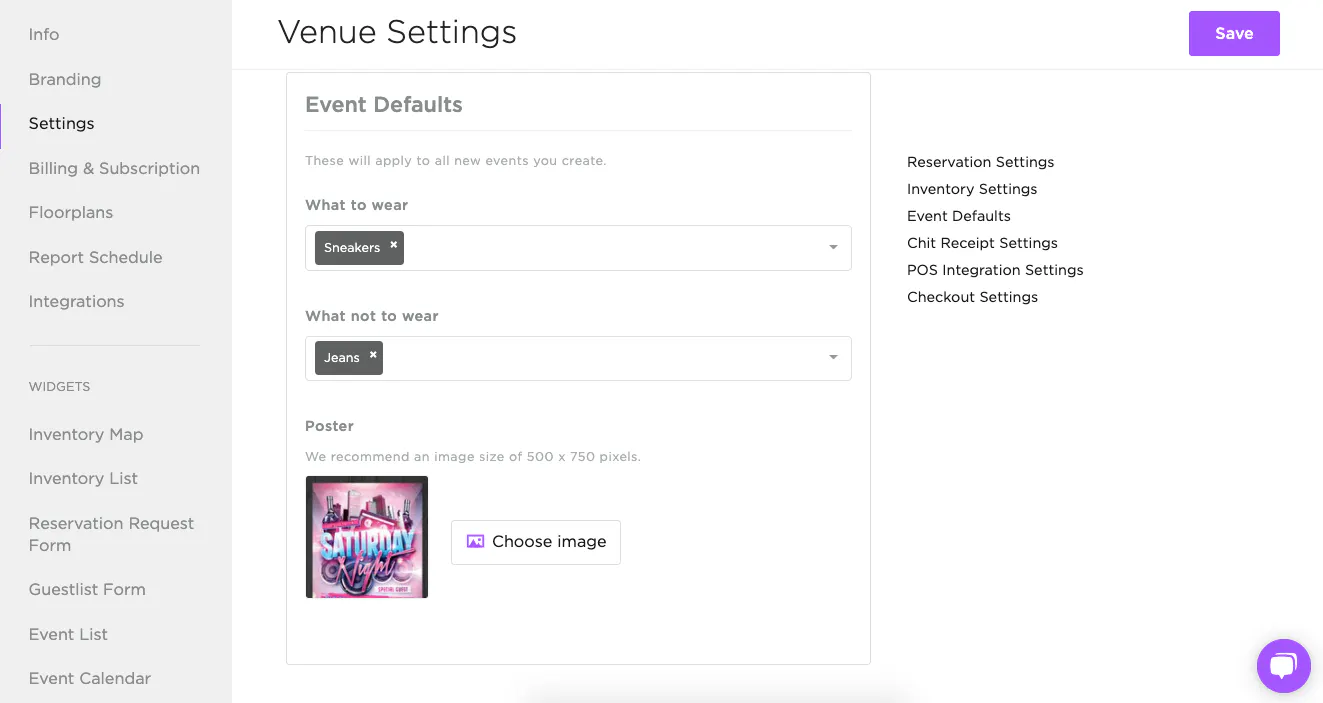Expand the What to wear dropdown
Viewport: 1323px width, 703px height.
[833, 248]
